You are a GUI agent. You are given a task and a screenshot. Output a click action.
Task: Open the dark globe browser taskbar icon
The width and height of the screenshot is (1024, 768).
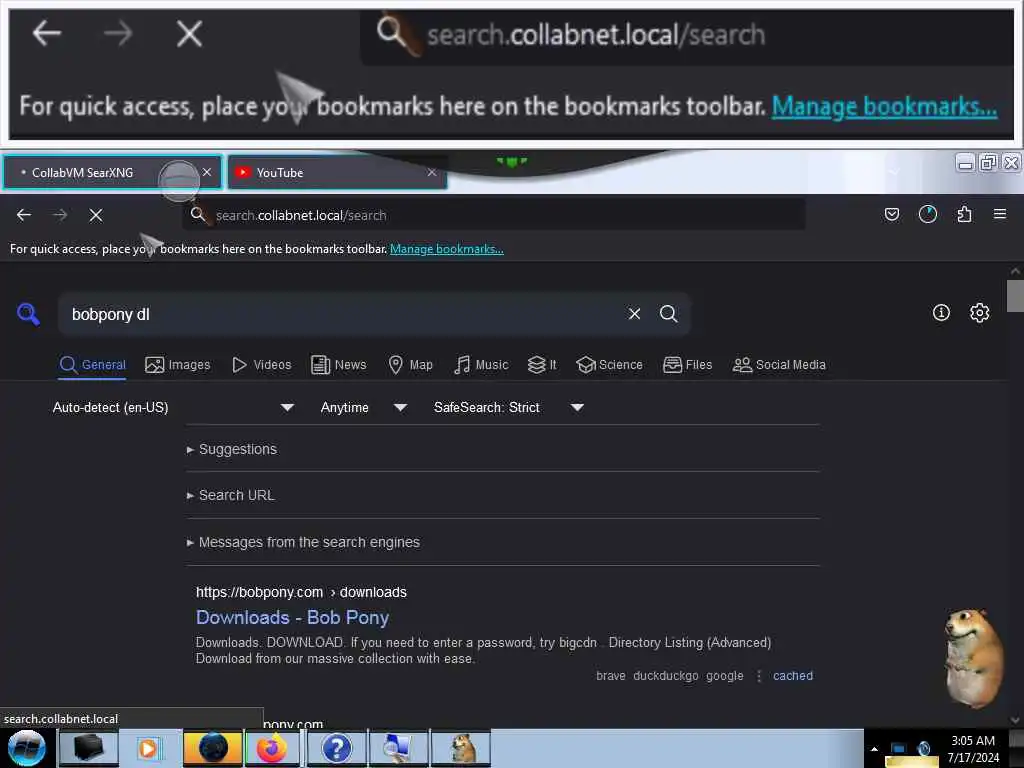coord(212,748)
